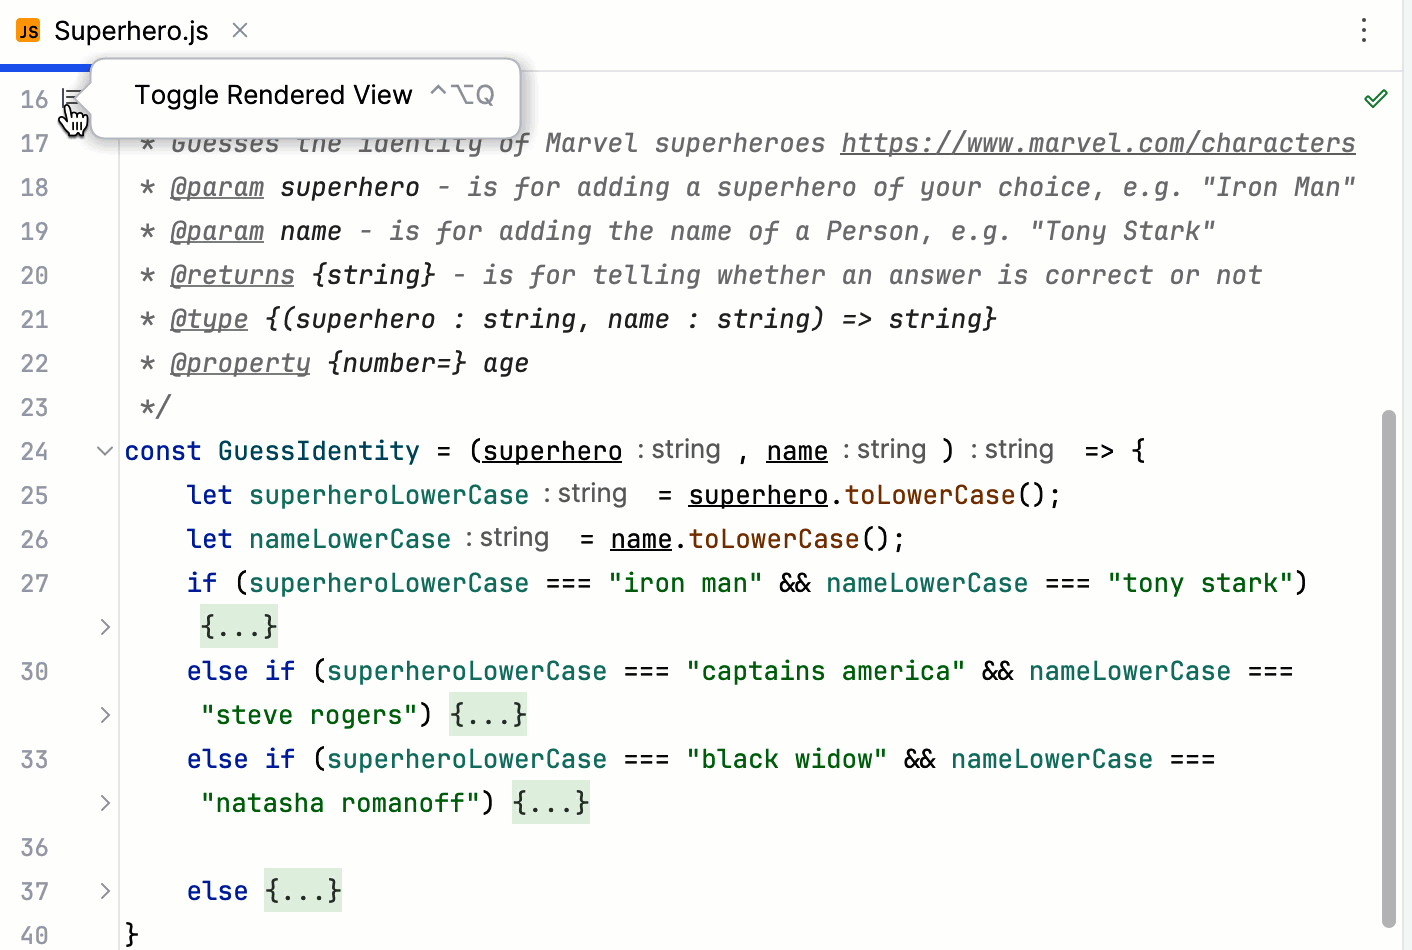The width and height of the screenshot is (1412, 950).
Task: Open the editor three-dot options menu
Action: pyautogui.click(x=1363, y=31)
